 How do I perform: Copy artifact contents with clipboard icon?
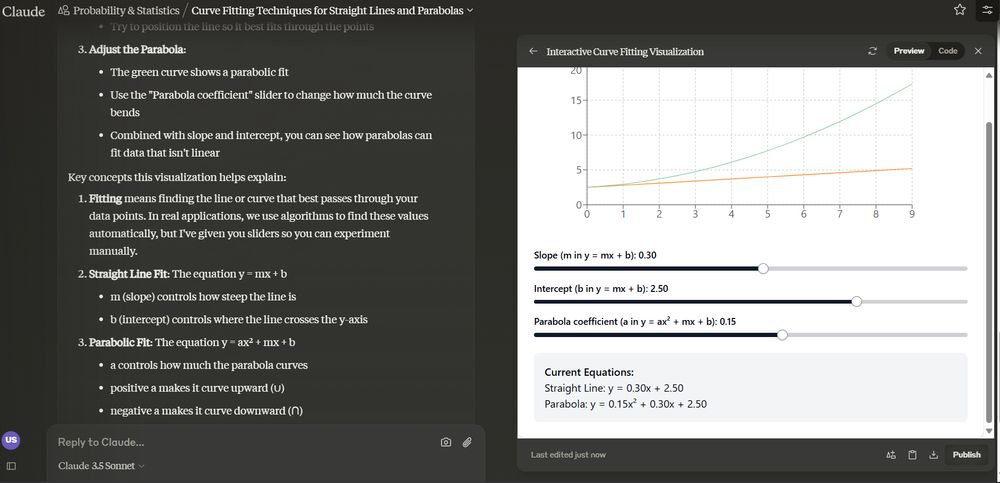coord(912,455)
